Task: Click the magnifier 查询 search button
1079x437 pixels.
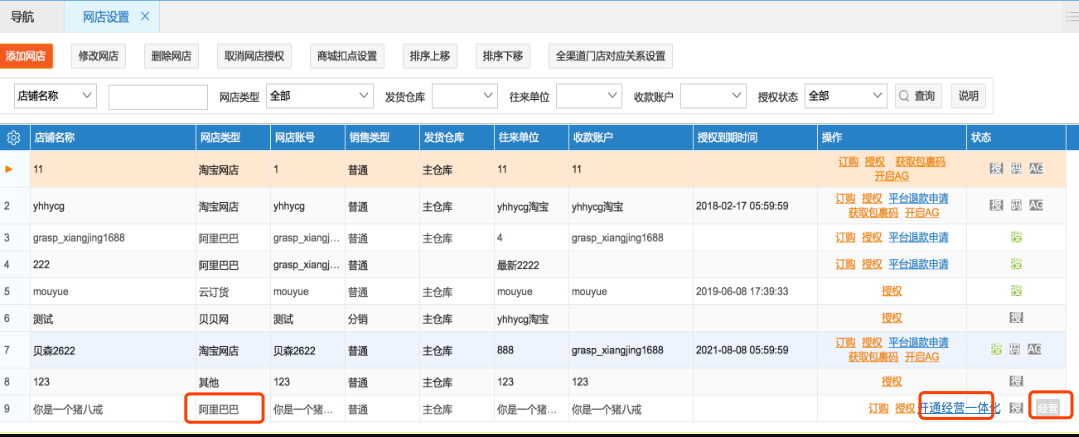Action: [918, 96]
